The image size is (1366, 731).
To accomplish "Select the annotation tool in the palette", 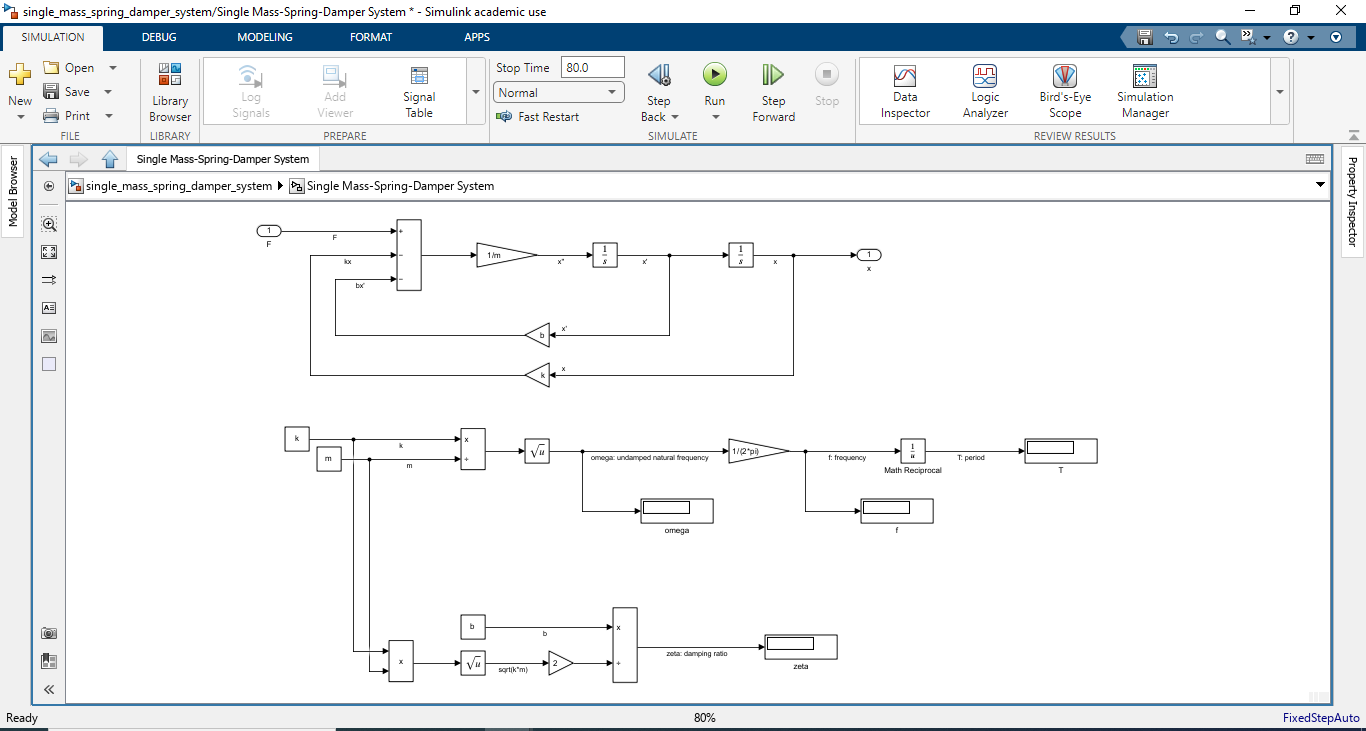I will [48, 308].
